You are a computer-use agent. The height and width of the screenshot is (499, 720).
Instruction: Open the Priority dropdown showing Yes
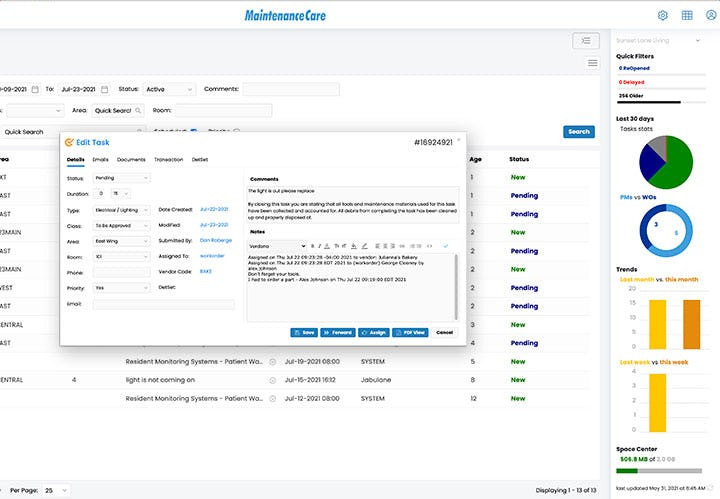click(x=122, y=287)
